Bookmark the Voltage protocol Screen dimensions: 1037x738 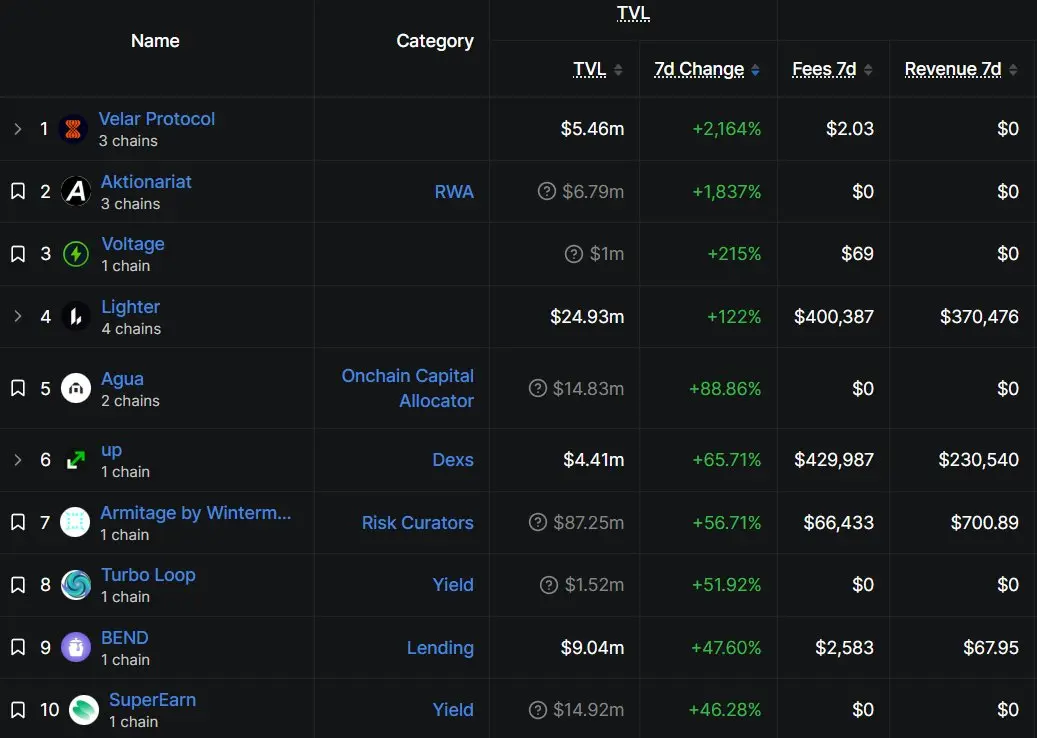tap(18, 254)
